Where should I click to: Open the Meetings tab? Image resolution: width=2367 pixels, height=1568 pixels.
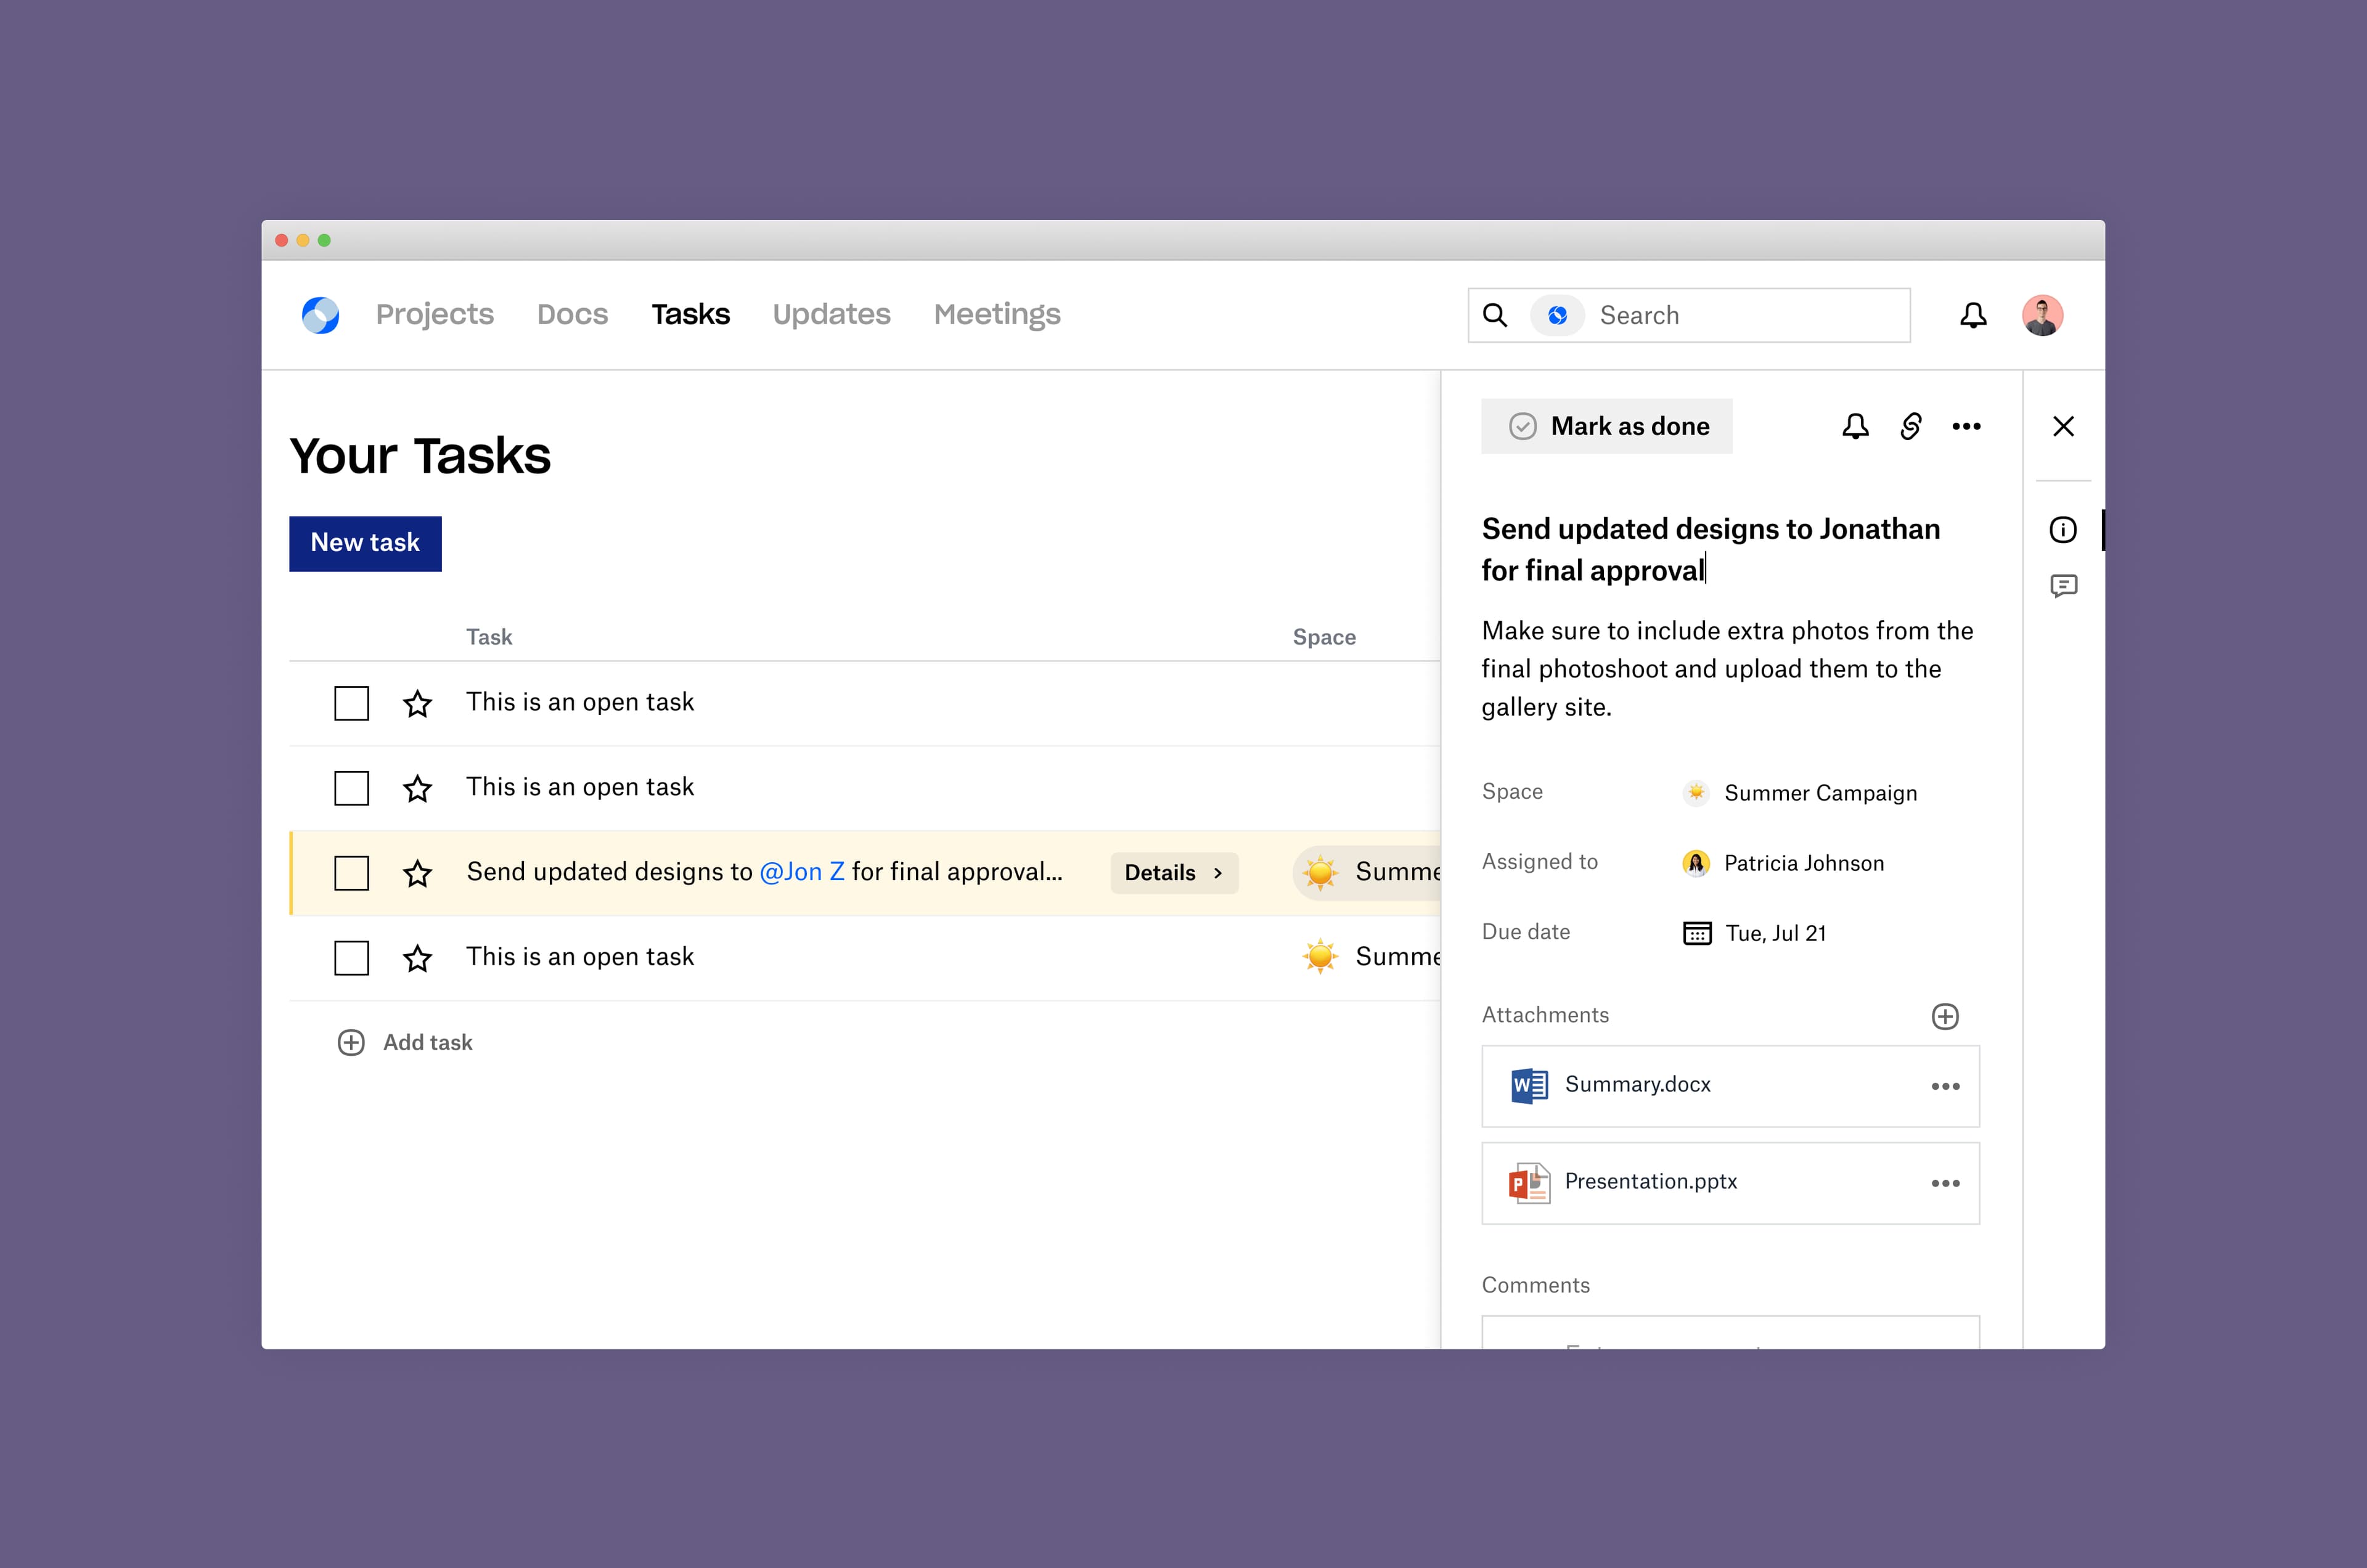(997, 315)
